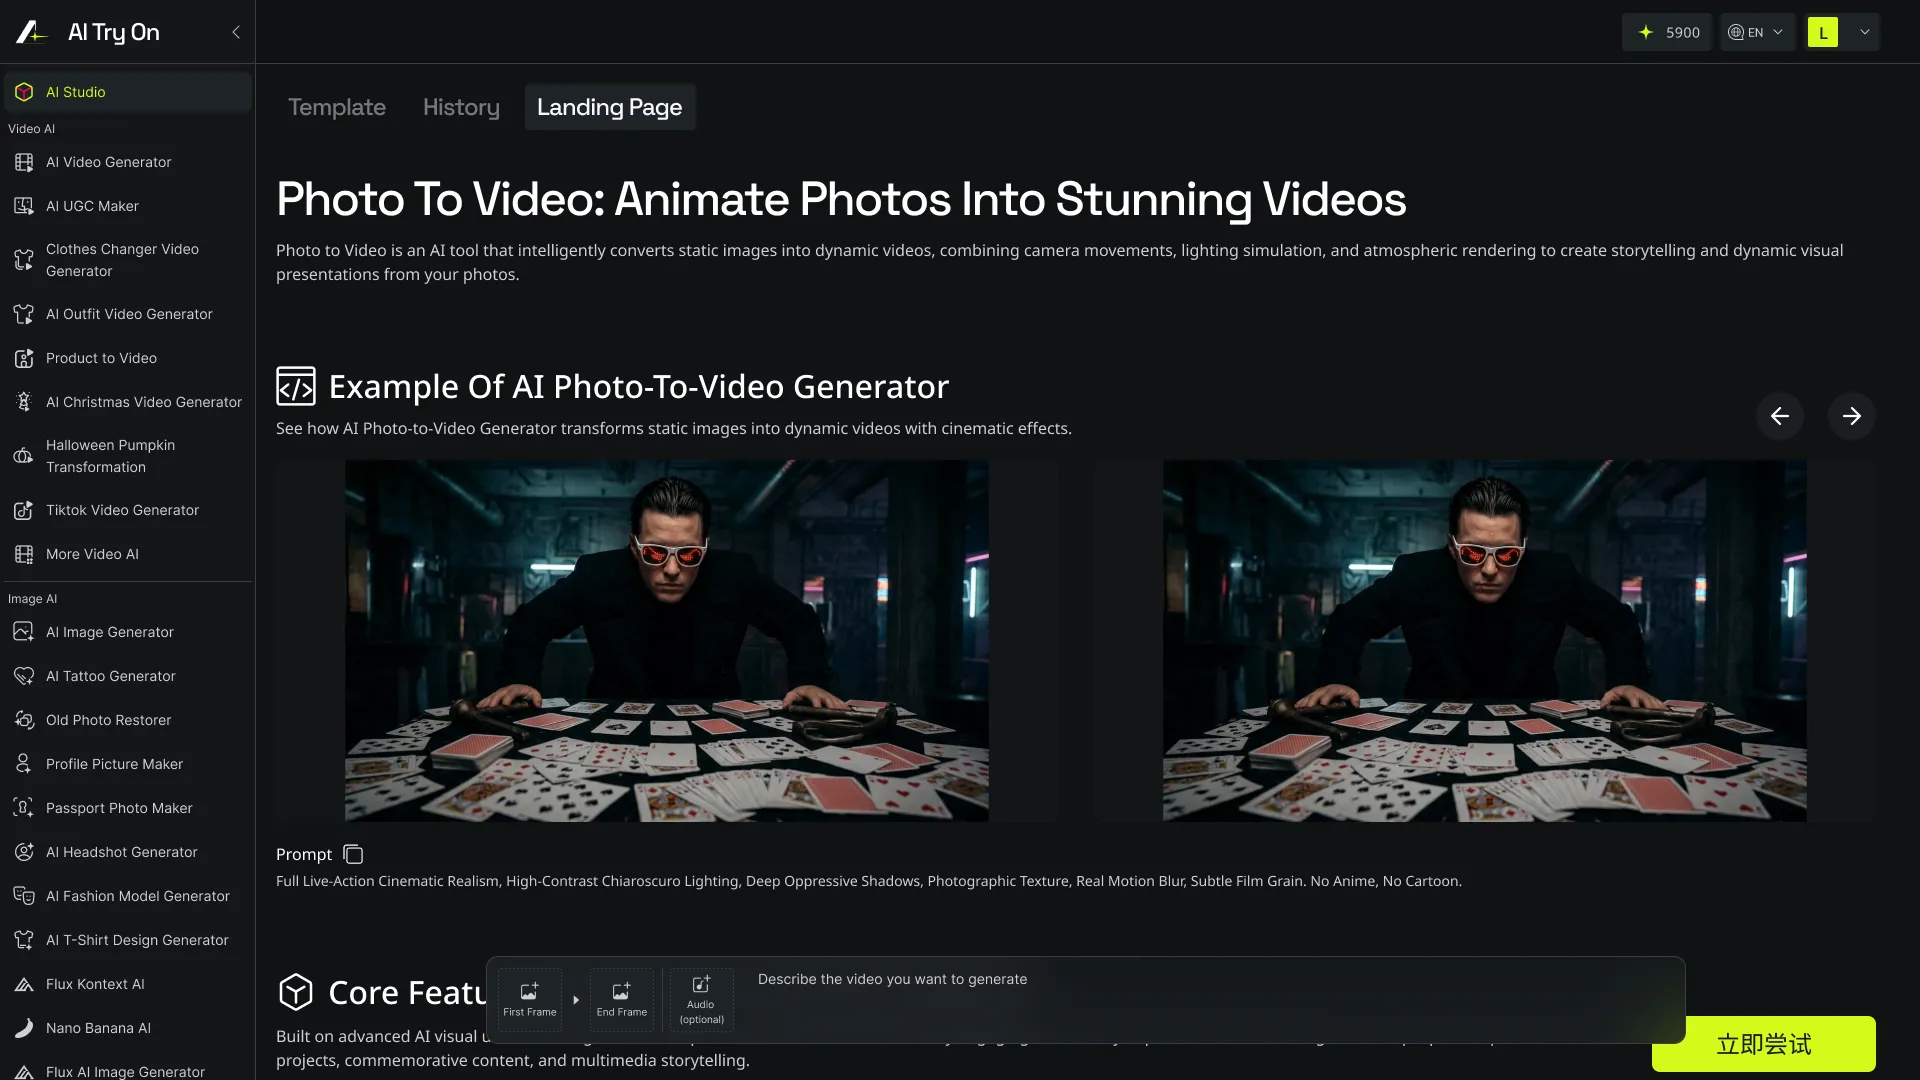Viewport: 1920px width, 1080px height.
Task: Click the More Video AI icon
Action: pos(24,554)
